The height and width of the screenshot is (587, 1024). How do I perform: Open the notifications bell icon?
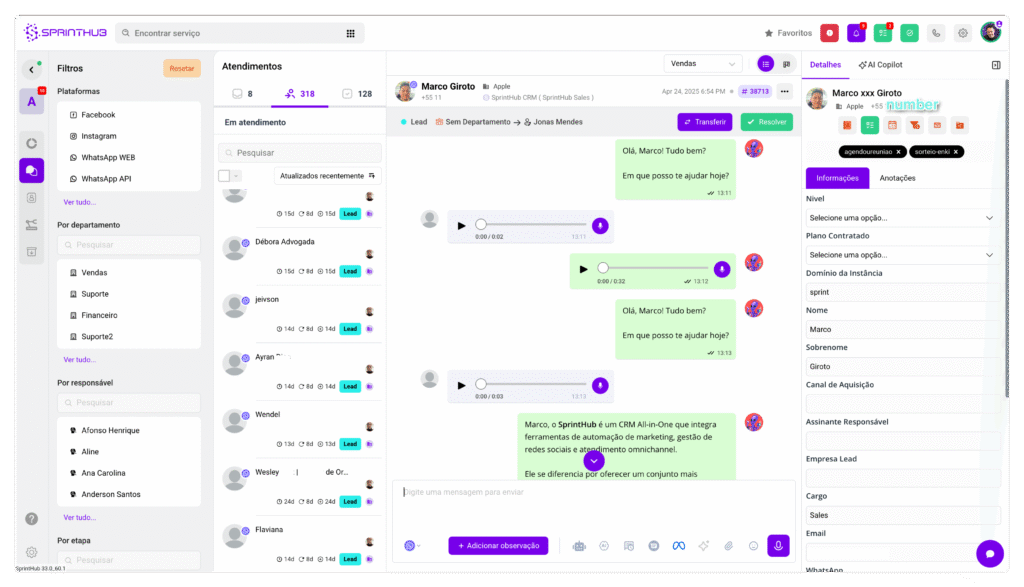pos(856,33)
